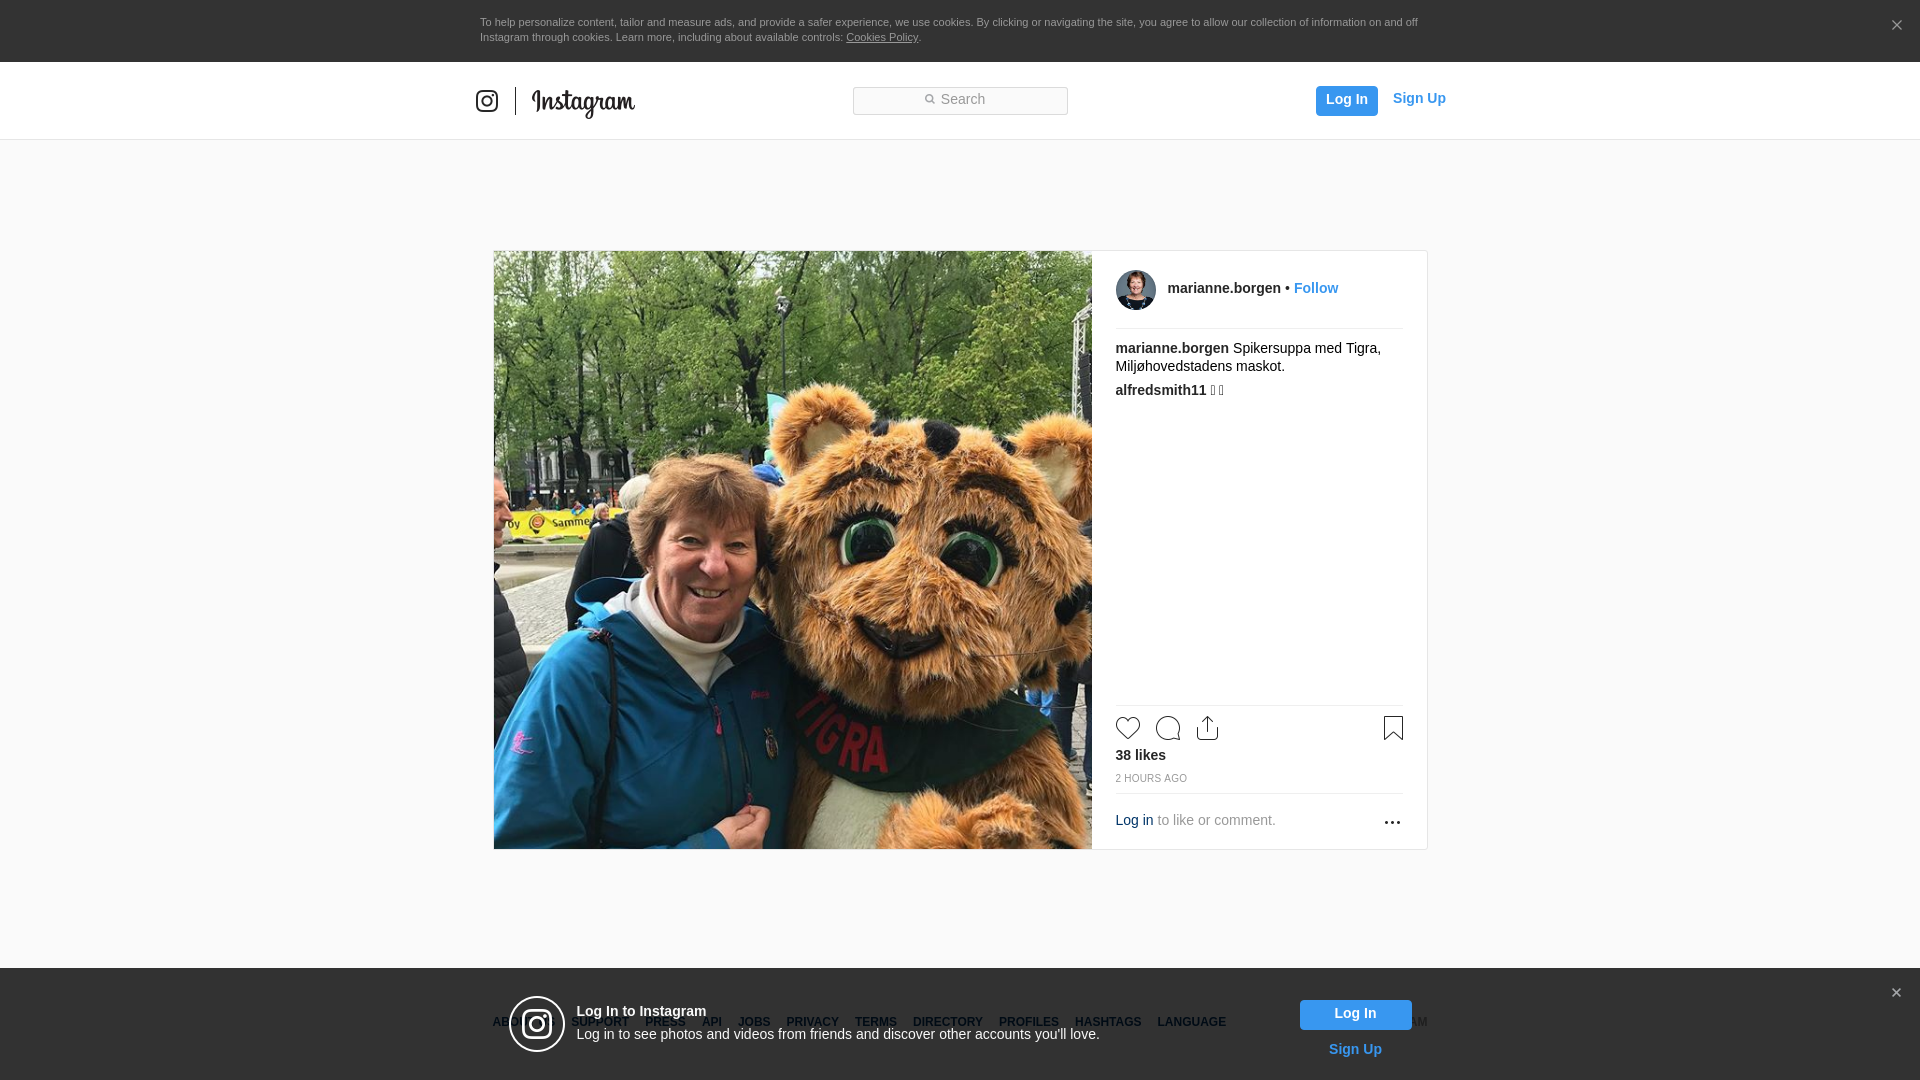Open more options three-dot menu
Image resolution: width=1920 pixels, height=1080 pixels.
(1392, 822)
